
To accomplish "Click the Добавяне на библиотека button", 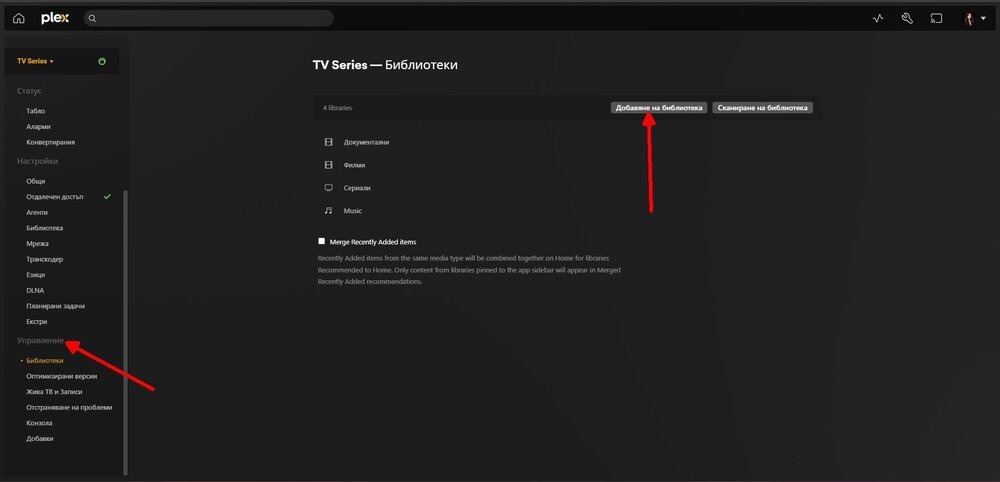I will coord(659,108).
